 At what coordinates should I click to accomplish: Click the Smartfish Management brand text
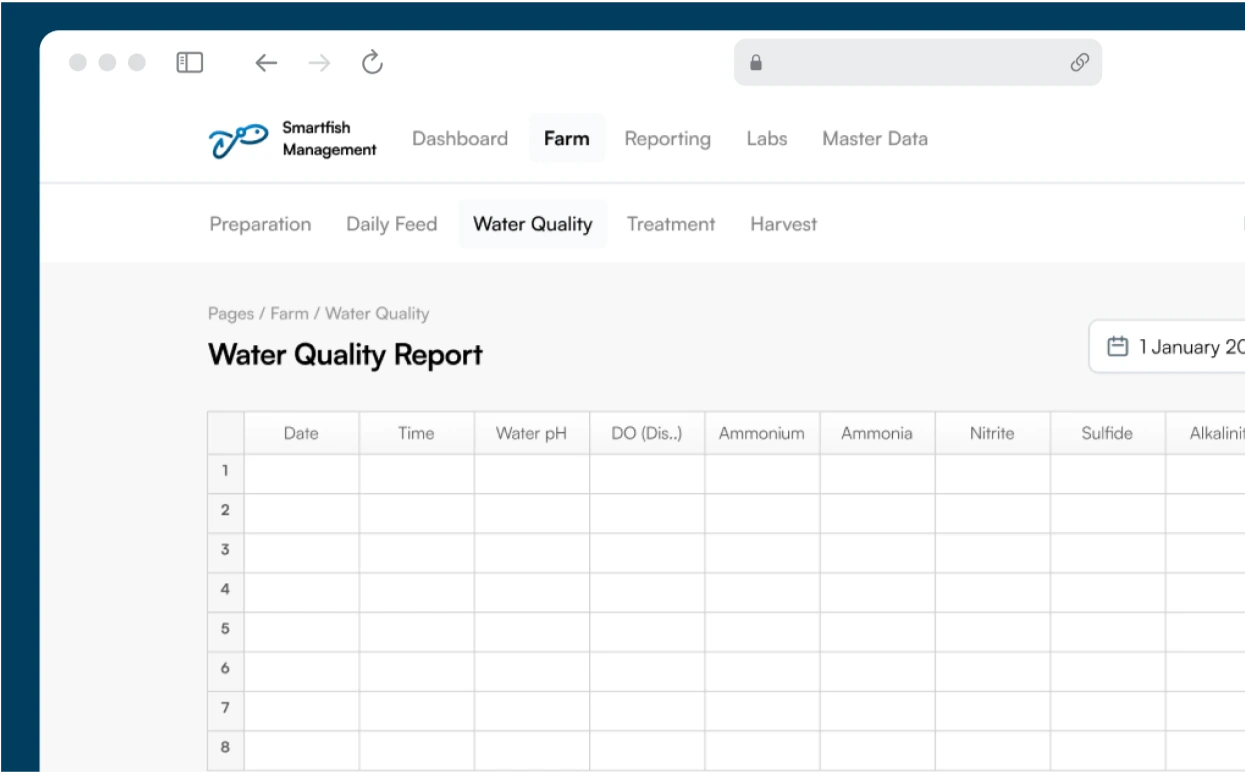tap(329, 139)
